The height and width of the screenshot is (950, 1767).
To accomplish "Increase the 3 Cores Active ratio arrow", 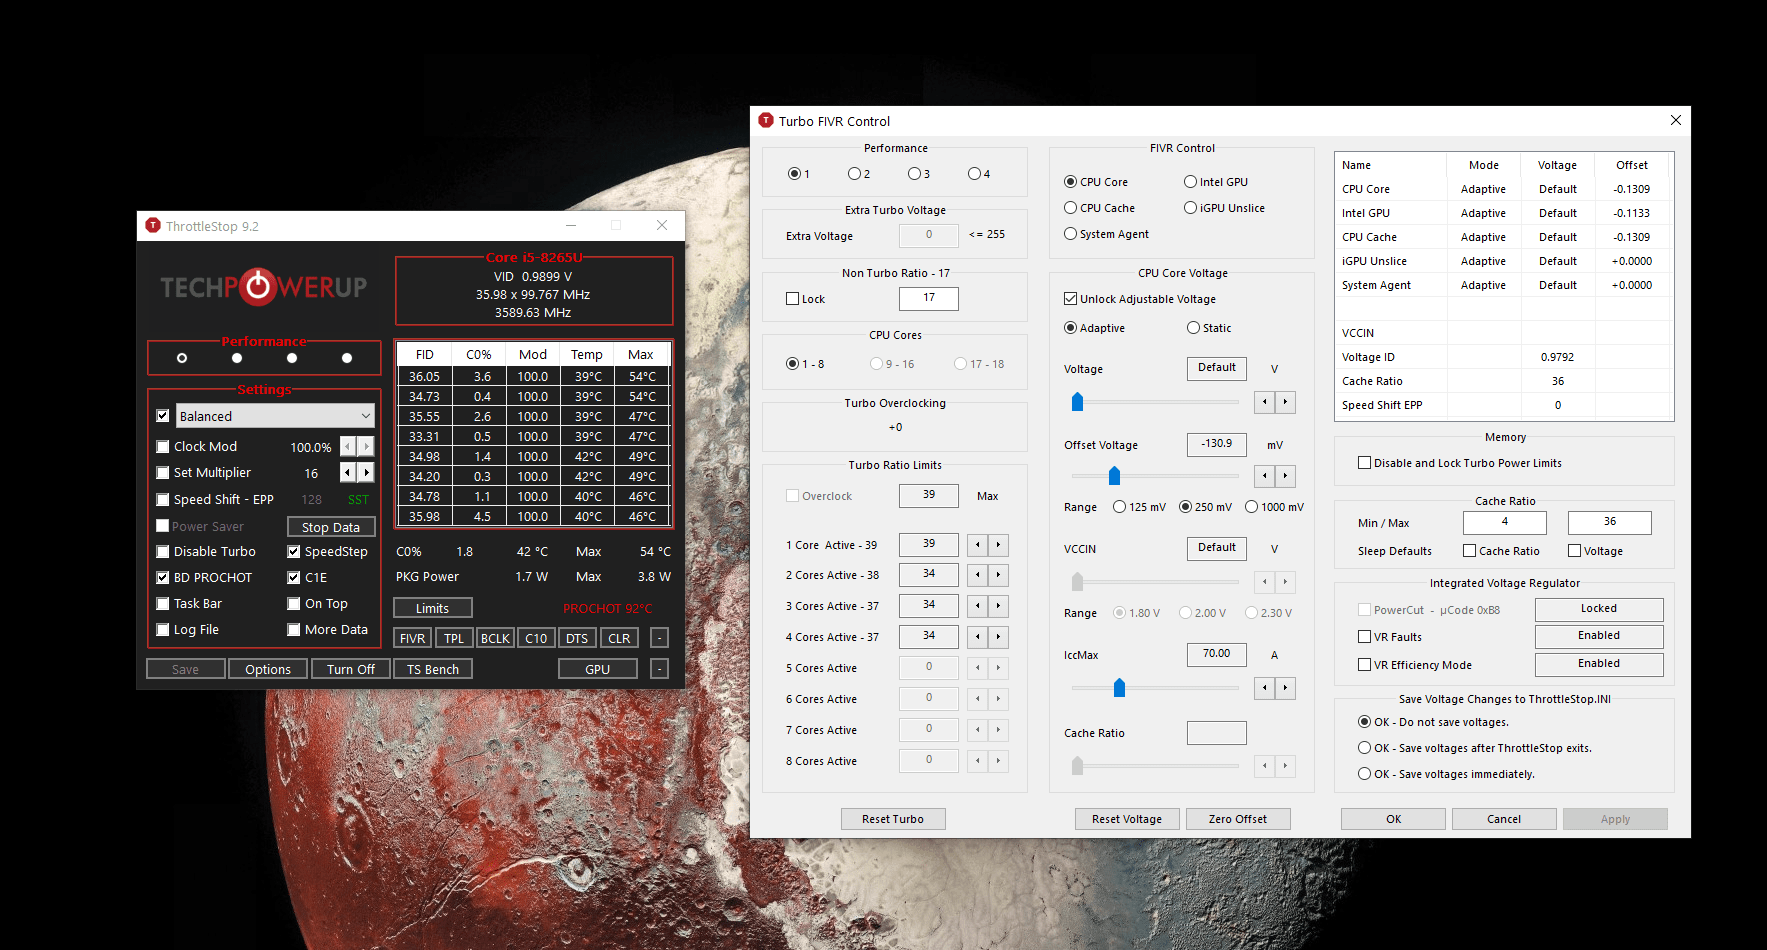I will coord(998,606).
